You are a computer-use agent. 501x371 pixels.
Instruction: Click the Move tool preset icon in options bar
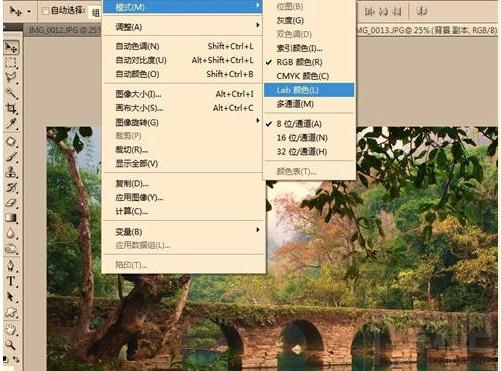(x=15, y=11)
